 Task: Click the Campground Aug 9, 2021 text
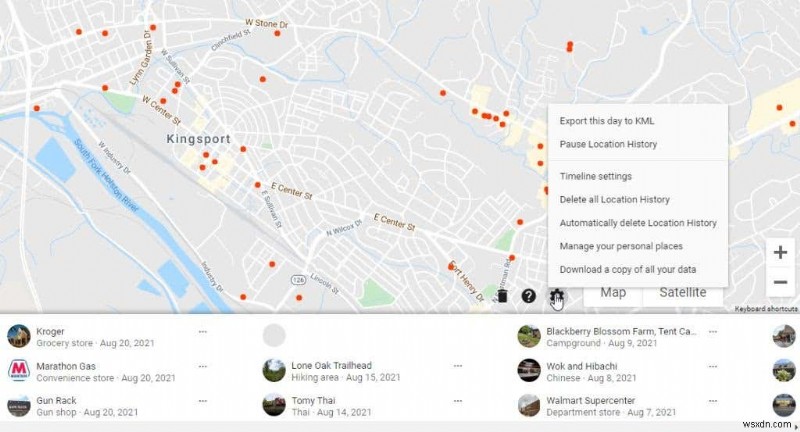pos(602,343)
